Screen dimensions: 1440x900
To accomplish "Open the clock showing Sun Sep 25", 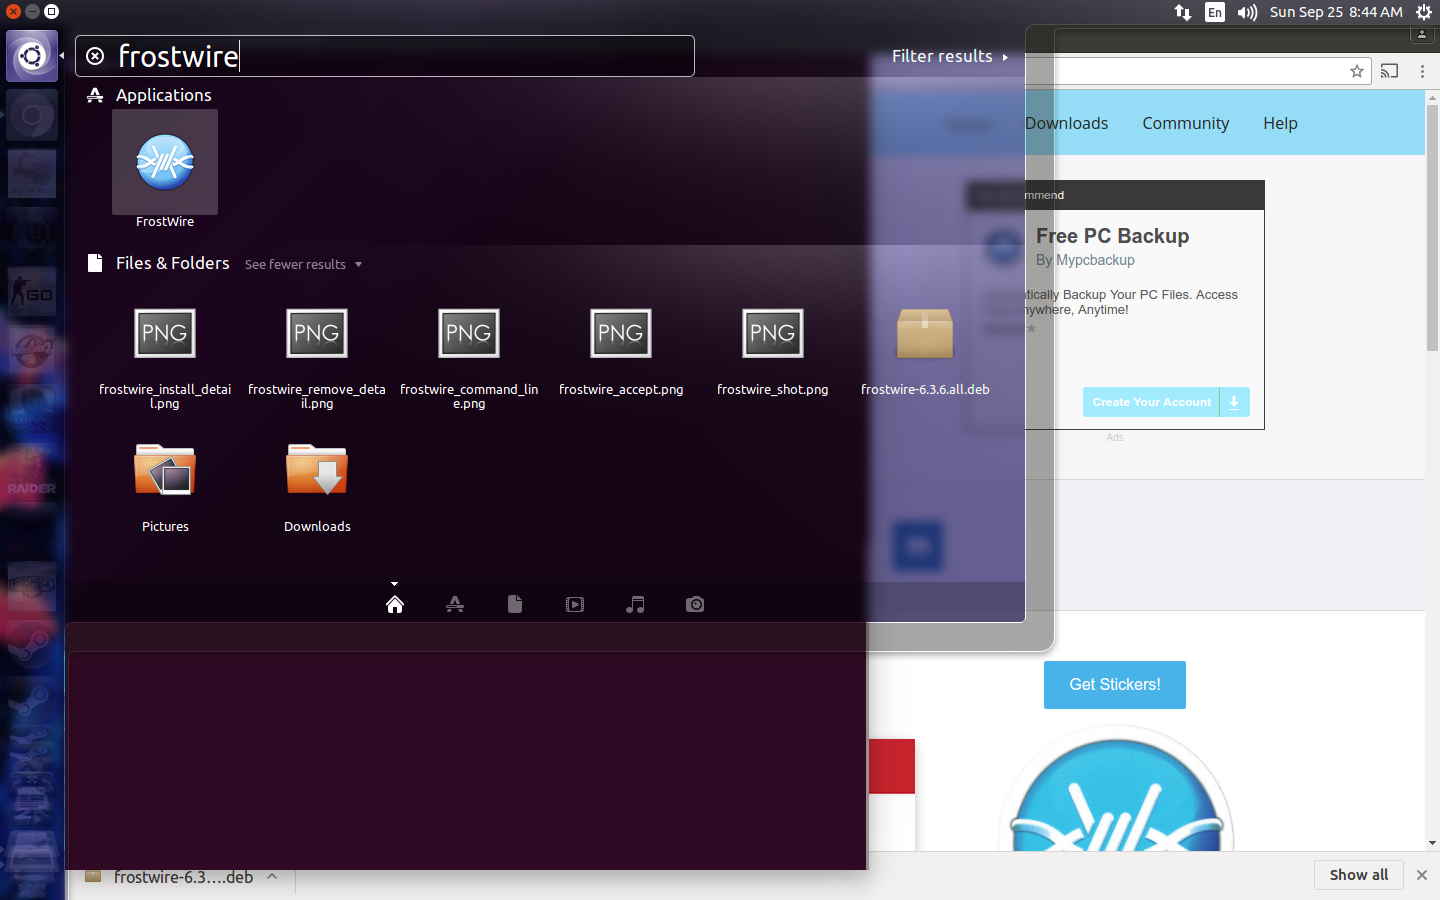I will [1336, 12].
